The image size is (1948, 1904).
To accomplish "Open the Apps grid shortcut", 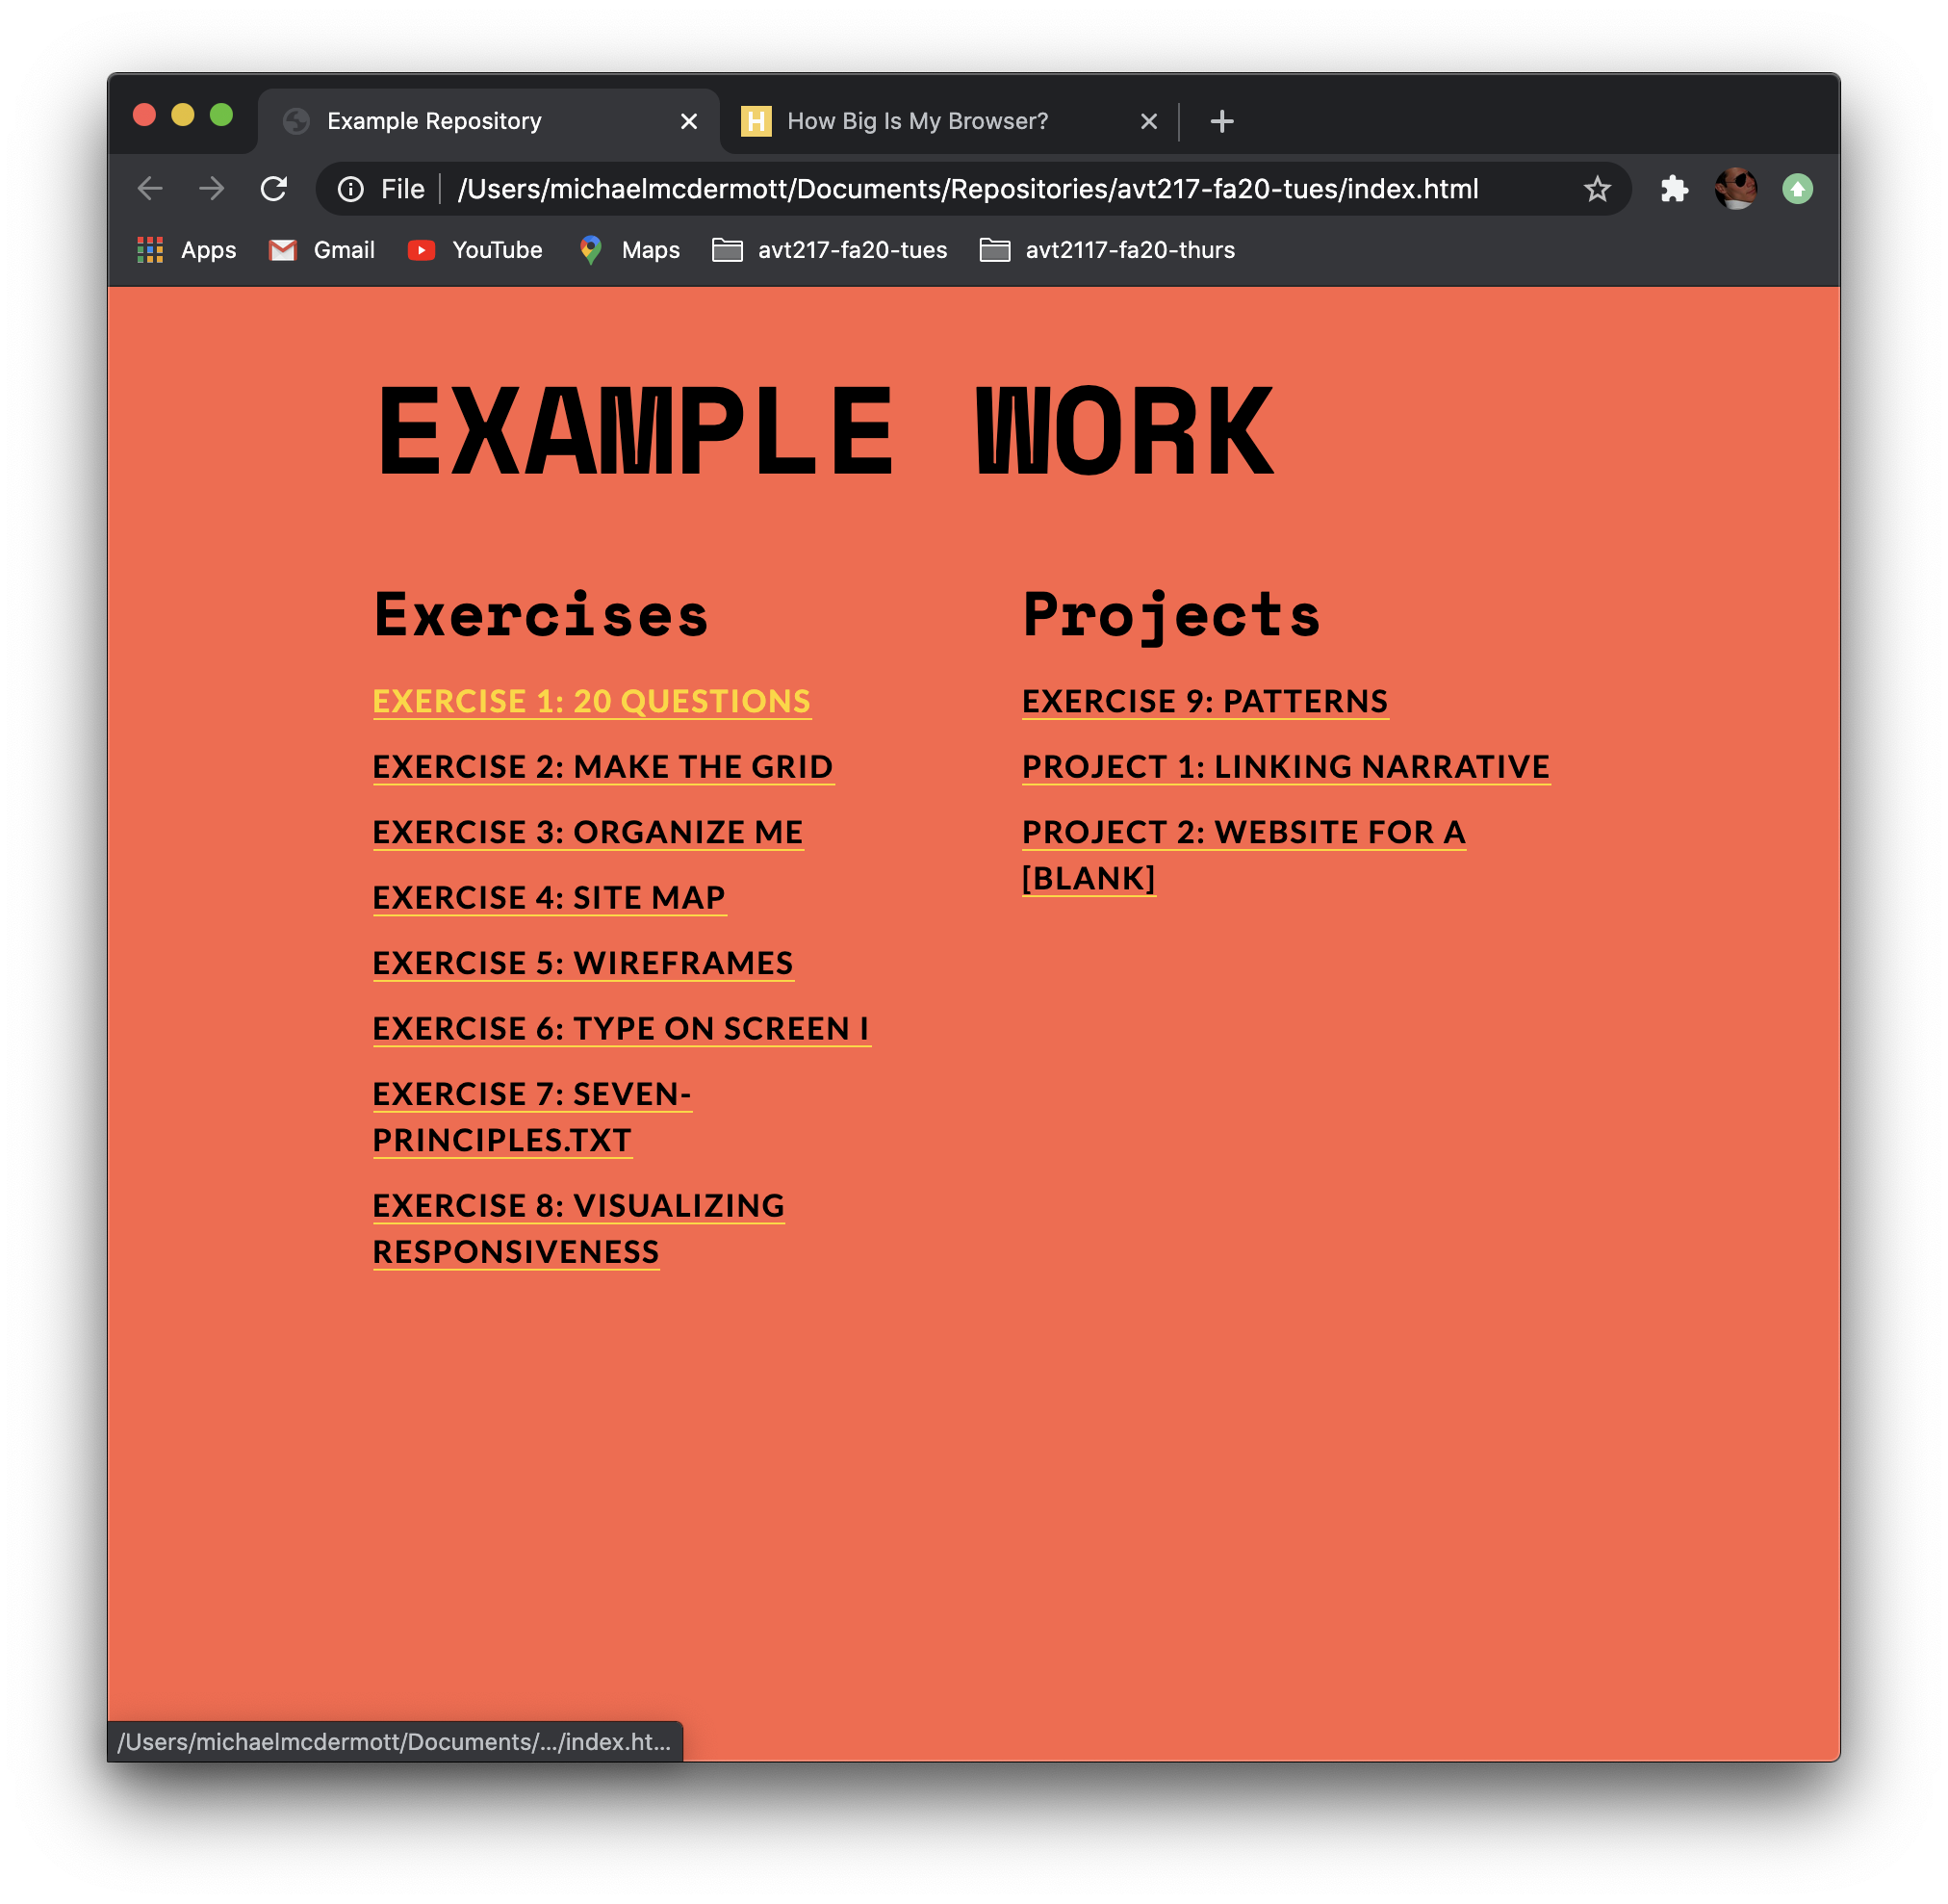I will pos(187,250).
